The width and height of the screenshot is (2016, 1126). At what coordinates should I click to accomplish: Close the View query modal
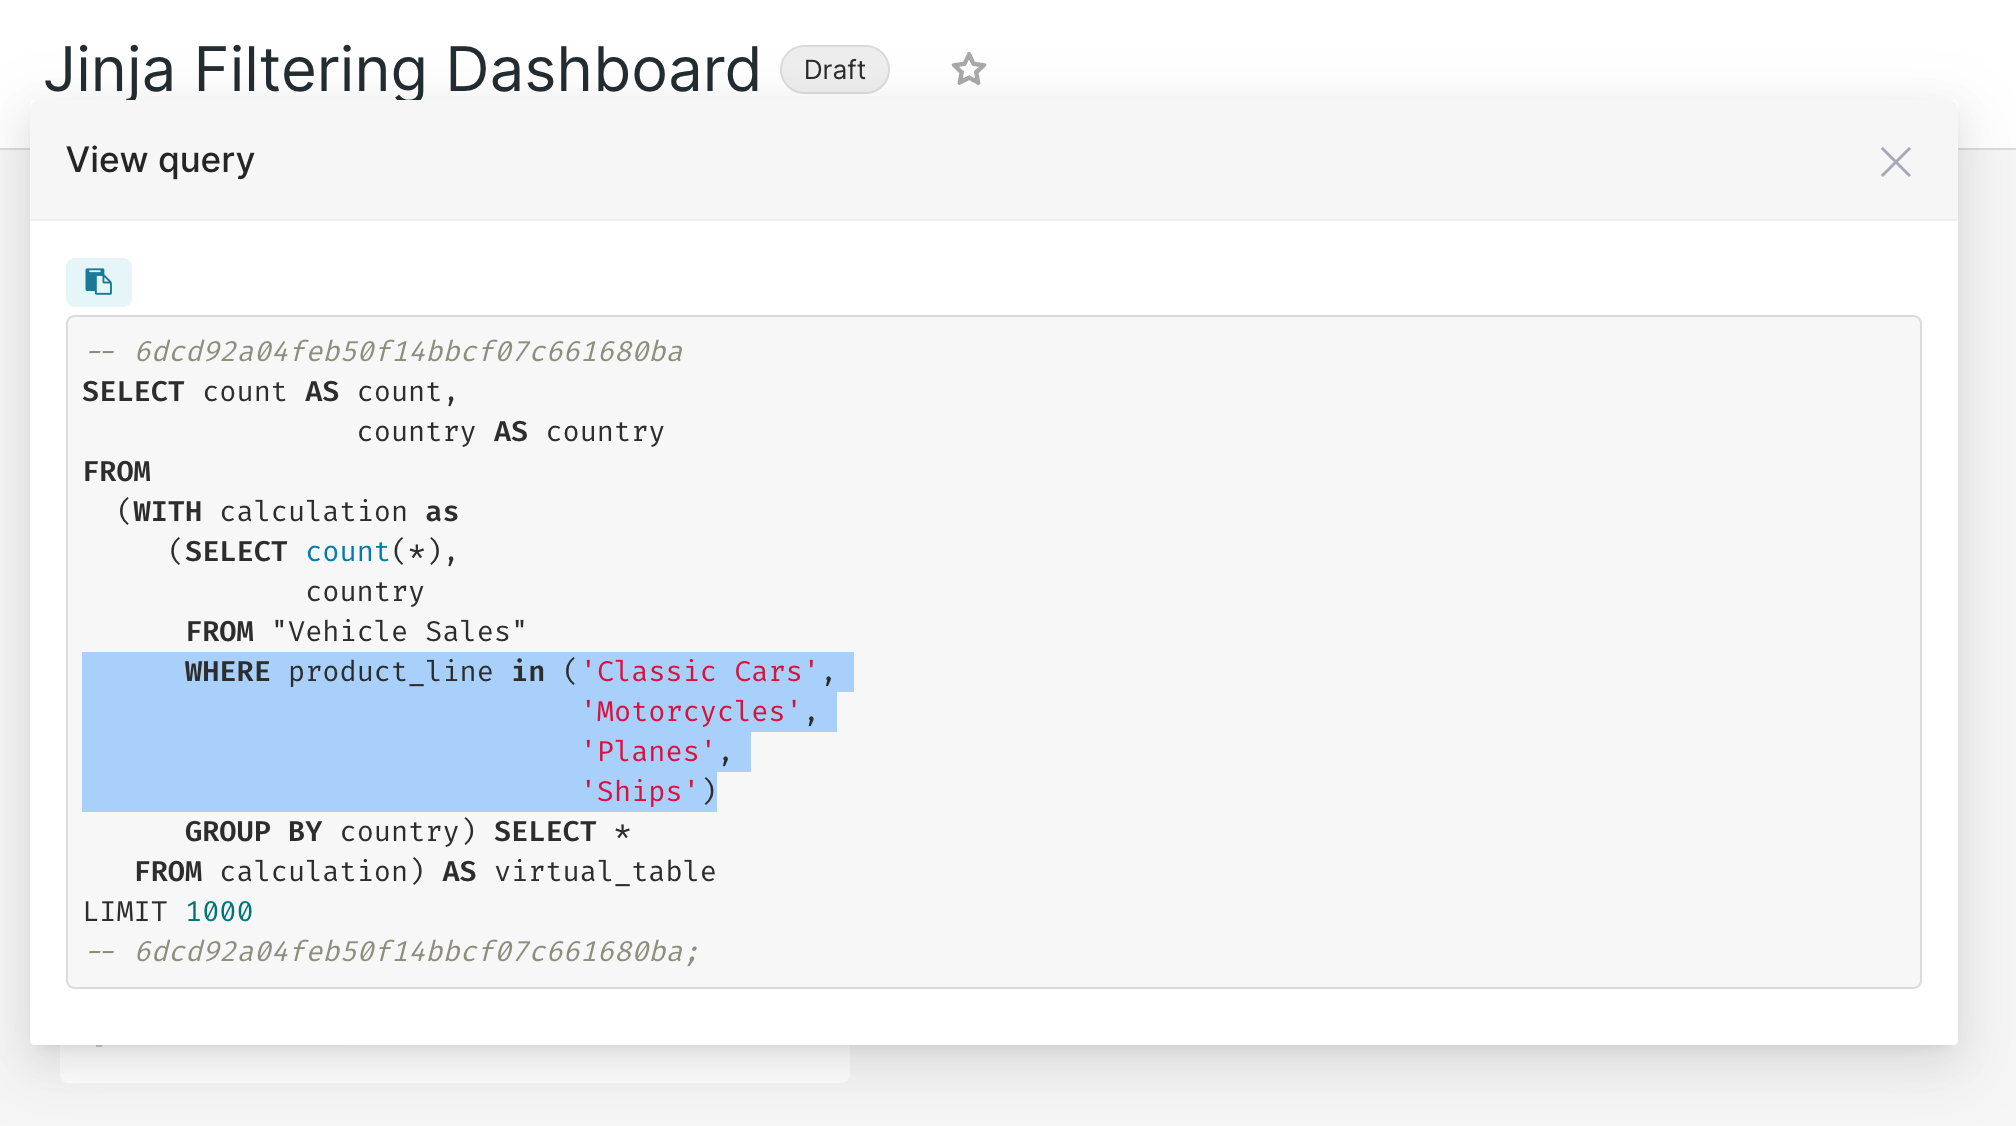(1895, 161)
